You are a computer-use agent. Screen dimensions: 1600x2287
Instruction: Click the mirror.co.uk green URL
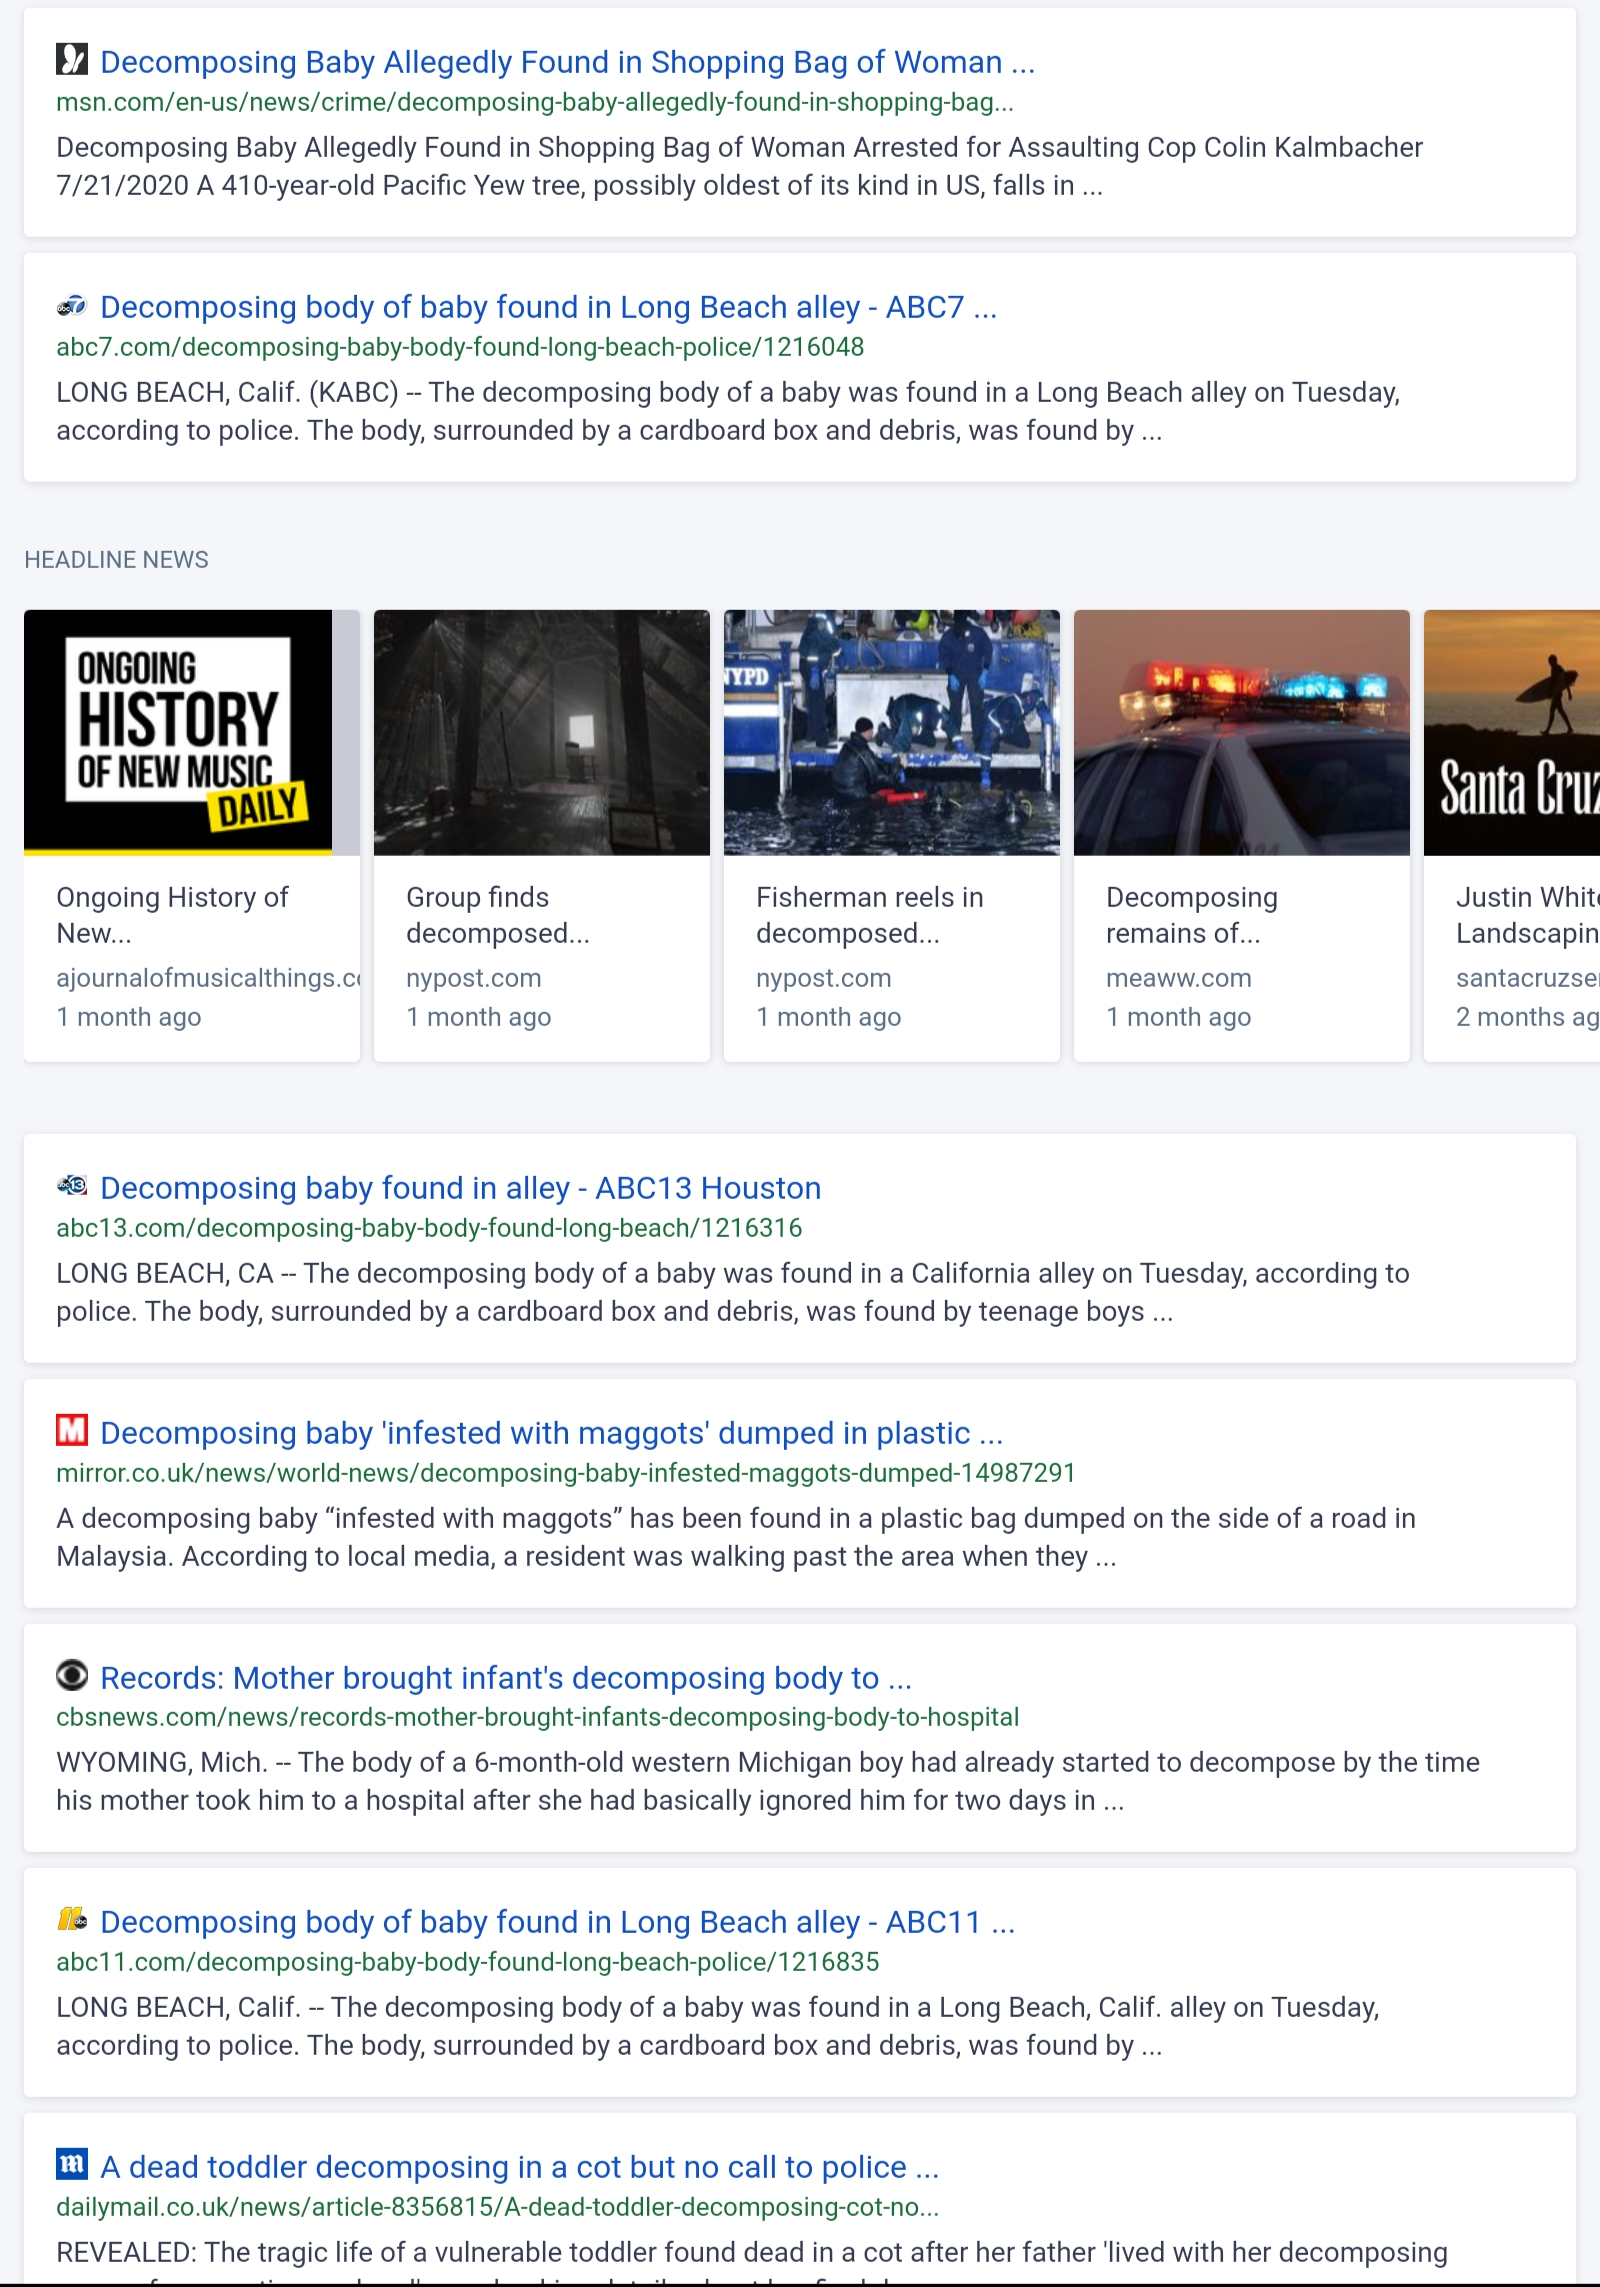click(x=566, y=1473)
